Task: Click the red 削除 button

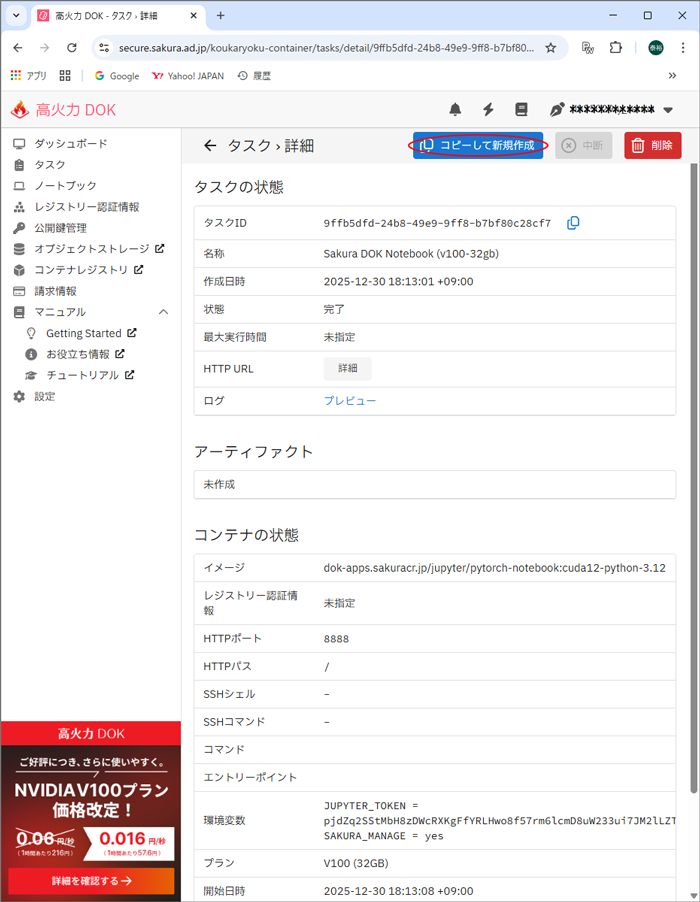Action: click(x=653, y=146)
